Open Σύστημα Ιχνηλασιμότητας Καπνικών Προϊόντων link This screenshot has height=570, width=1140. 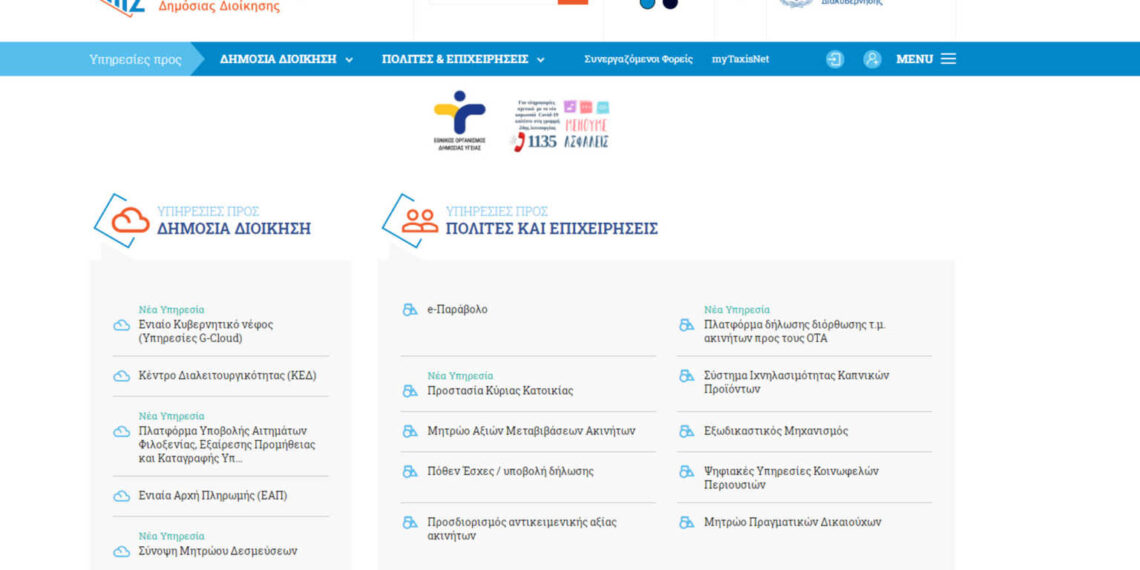coord(796,382)
